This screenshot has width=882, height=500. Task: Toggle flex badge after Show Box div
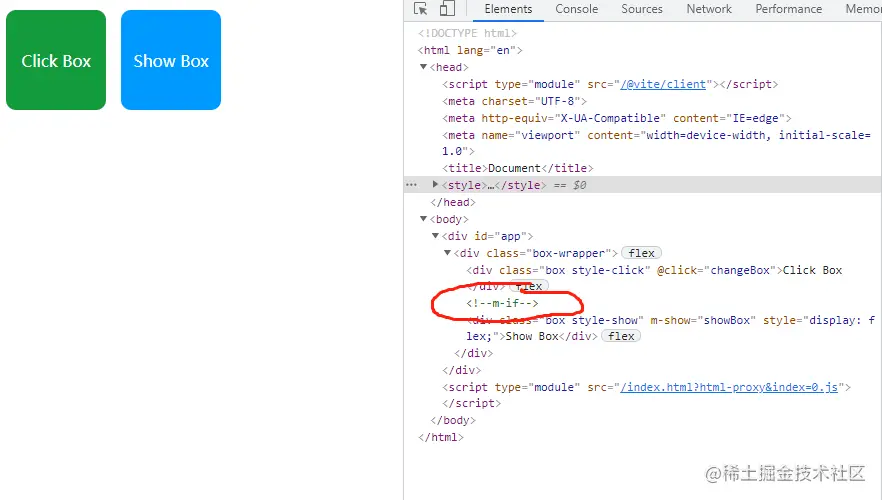pos(621,336)
